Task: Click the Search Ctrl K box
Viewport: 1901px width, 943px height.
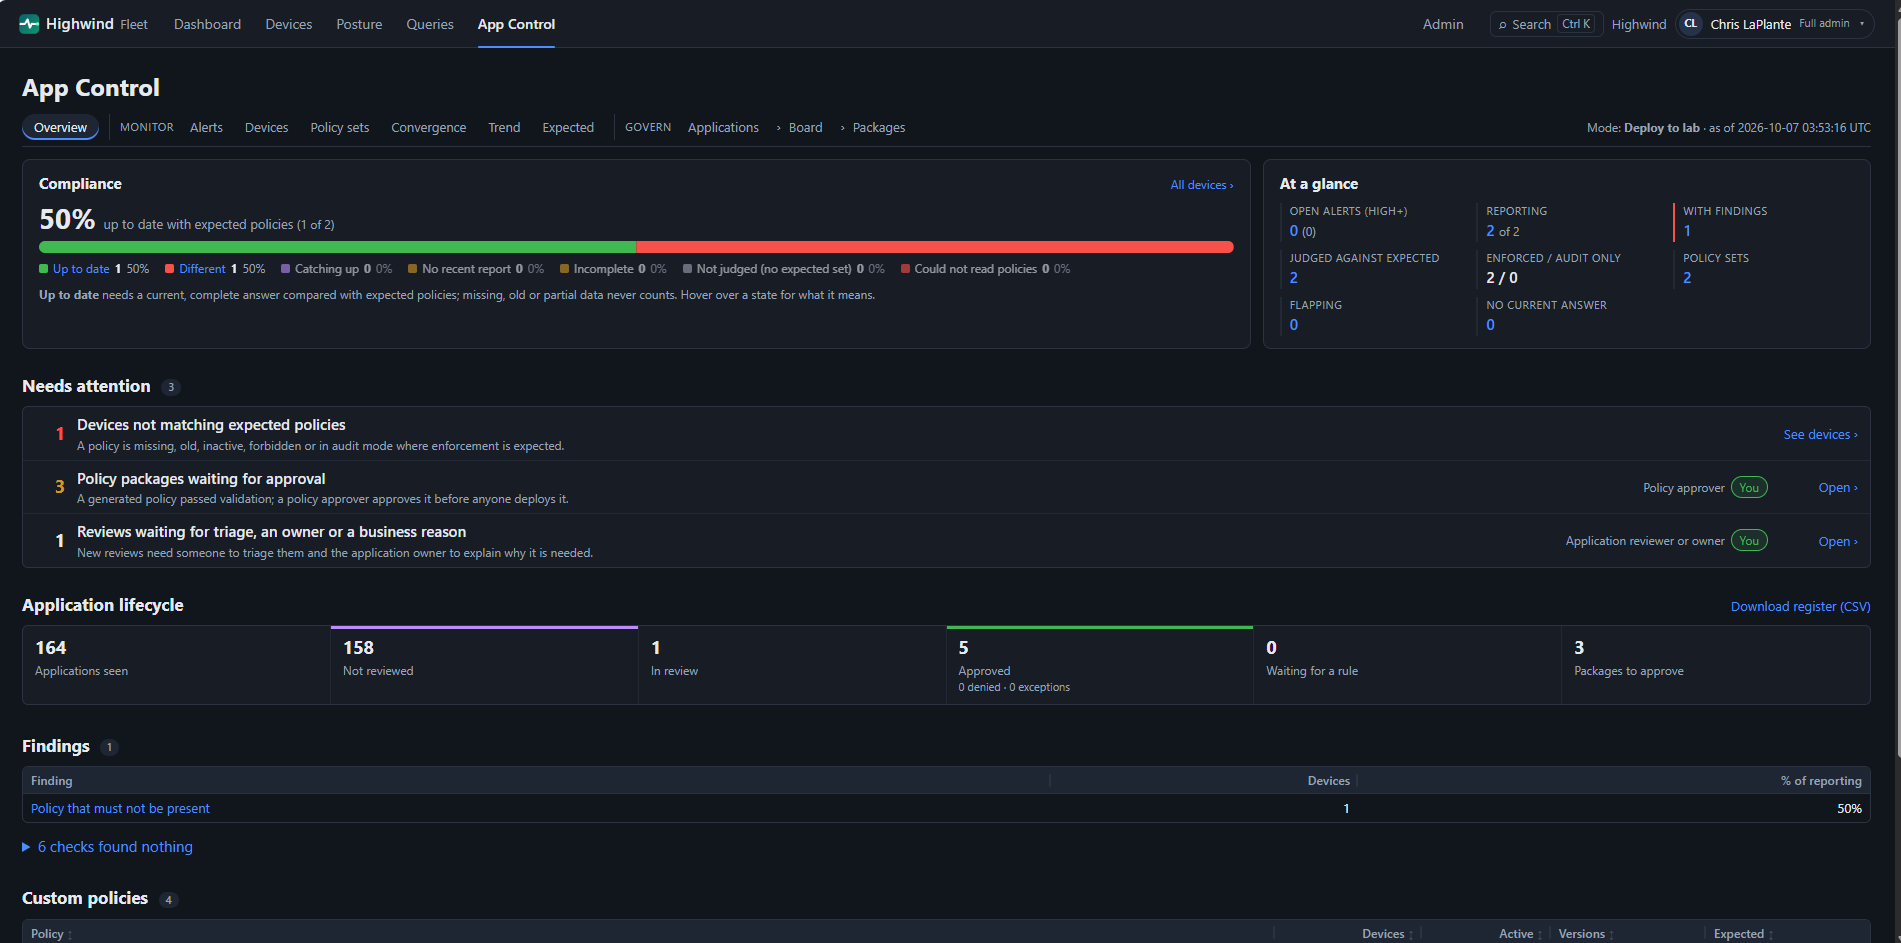Action: pos(1546,24)
